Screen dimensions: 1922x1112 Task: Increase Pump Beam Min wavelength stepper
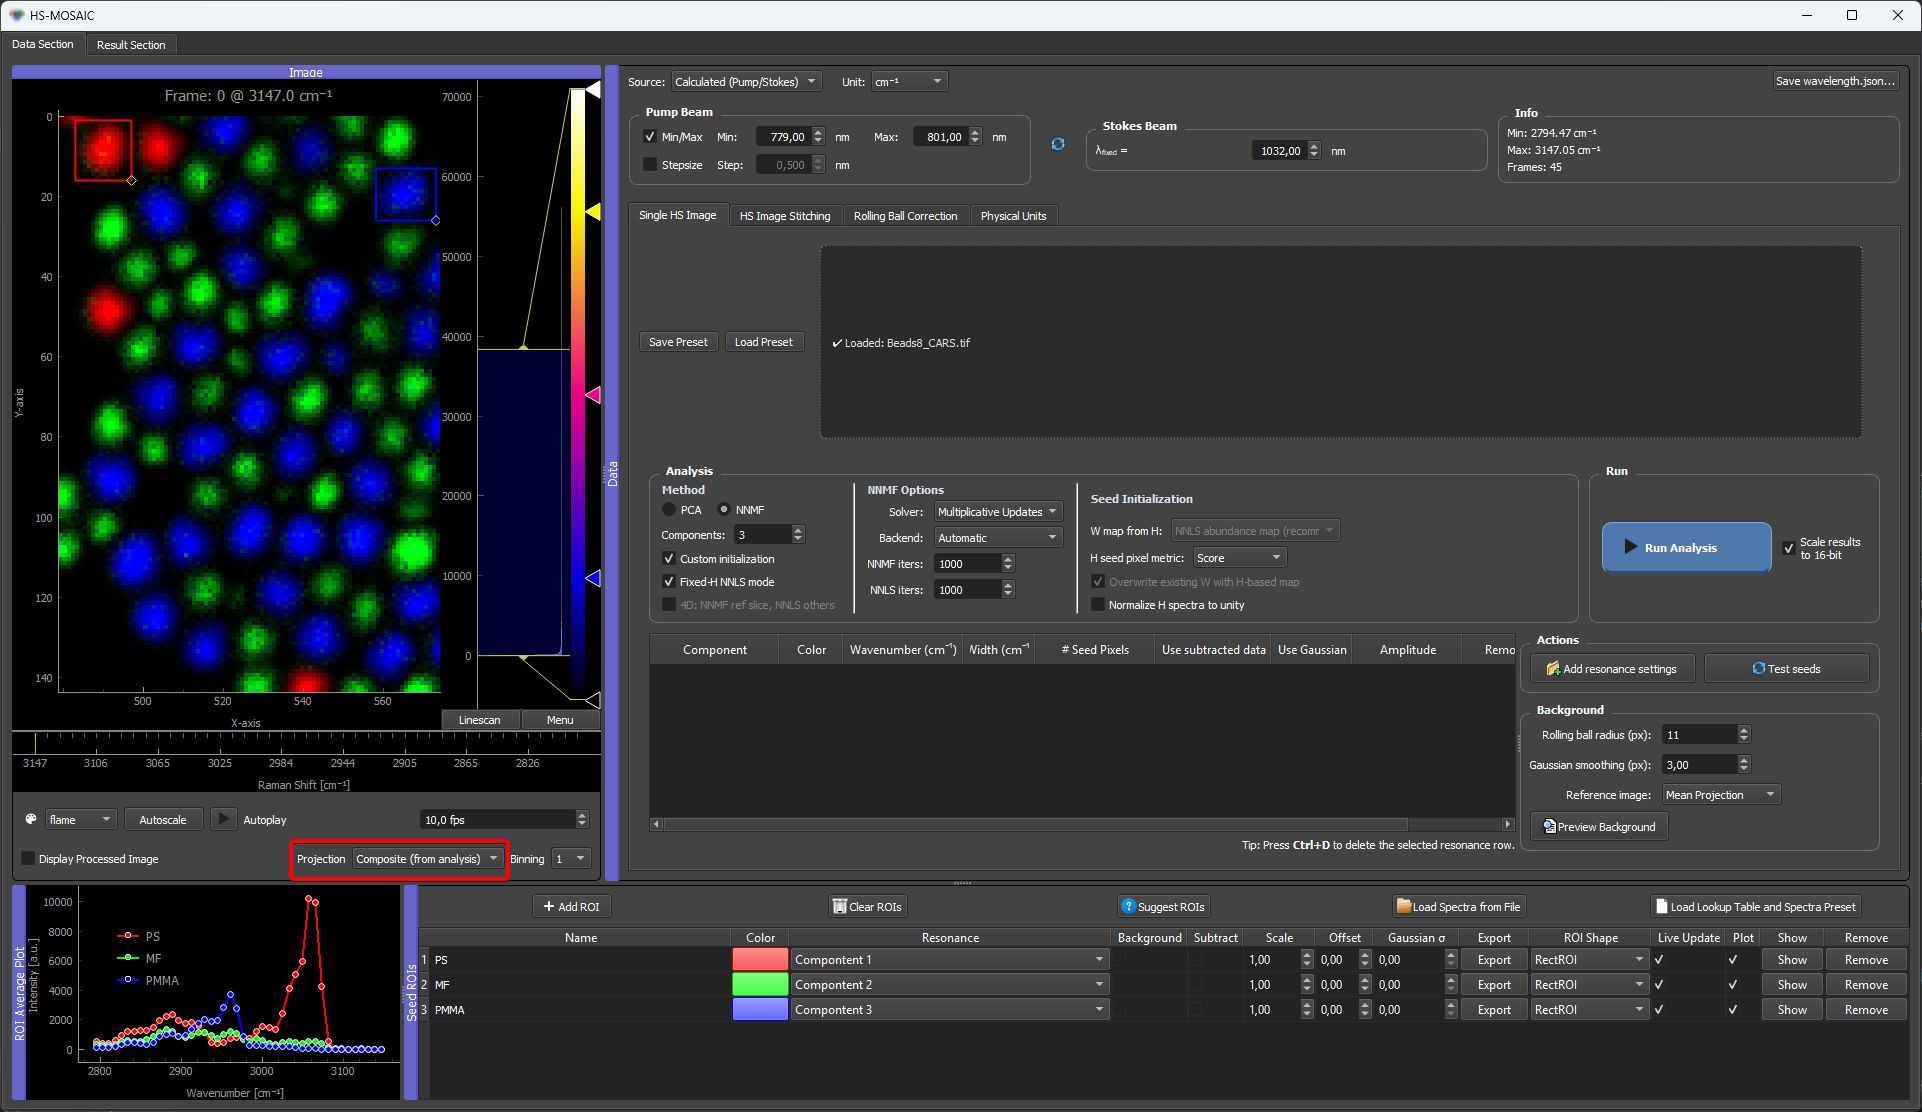[x=818, y=132]
